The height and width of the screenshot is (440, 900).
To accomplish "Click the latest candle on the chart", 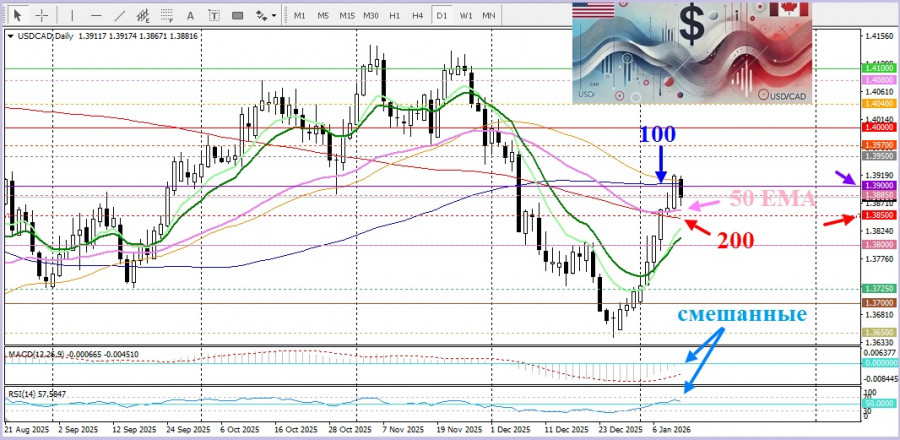I will coord(681,191).
